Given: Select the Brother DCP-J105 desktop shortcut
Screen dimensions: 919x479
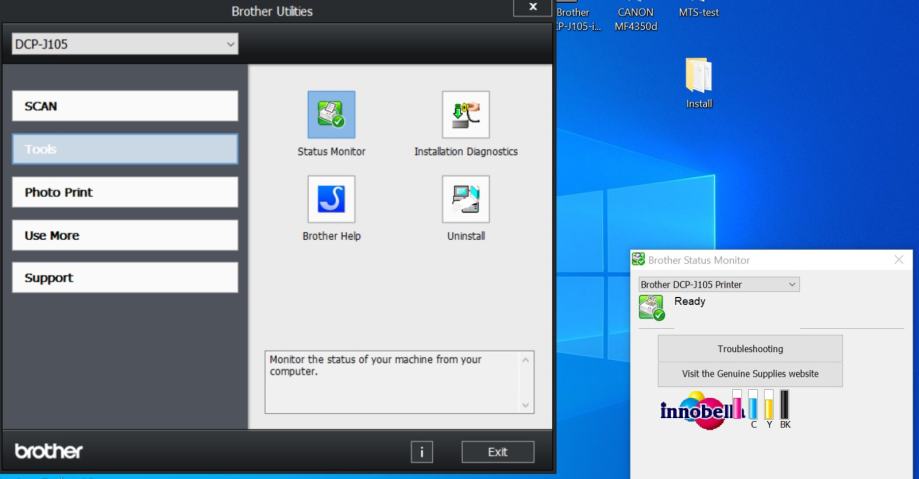Looking at the screenshot, I should (577, 19).
